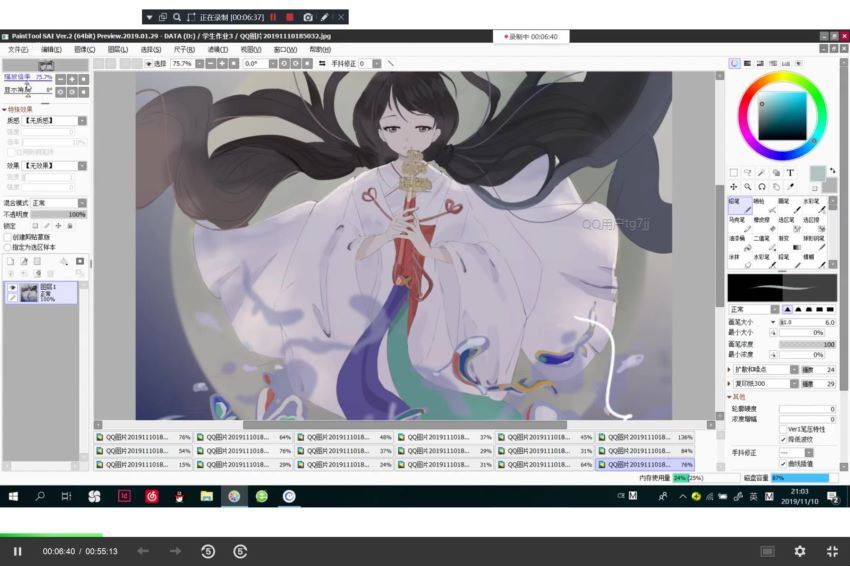Toggle visibility eye of 图层1

(12, 287)
